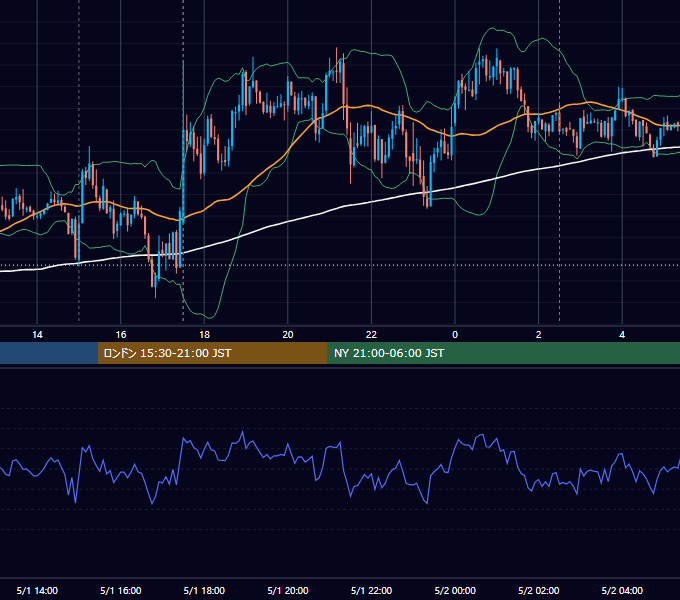680x600 pixels.
Task: Click the 4 hour axis label
Action: pos(622,334)
